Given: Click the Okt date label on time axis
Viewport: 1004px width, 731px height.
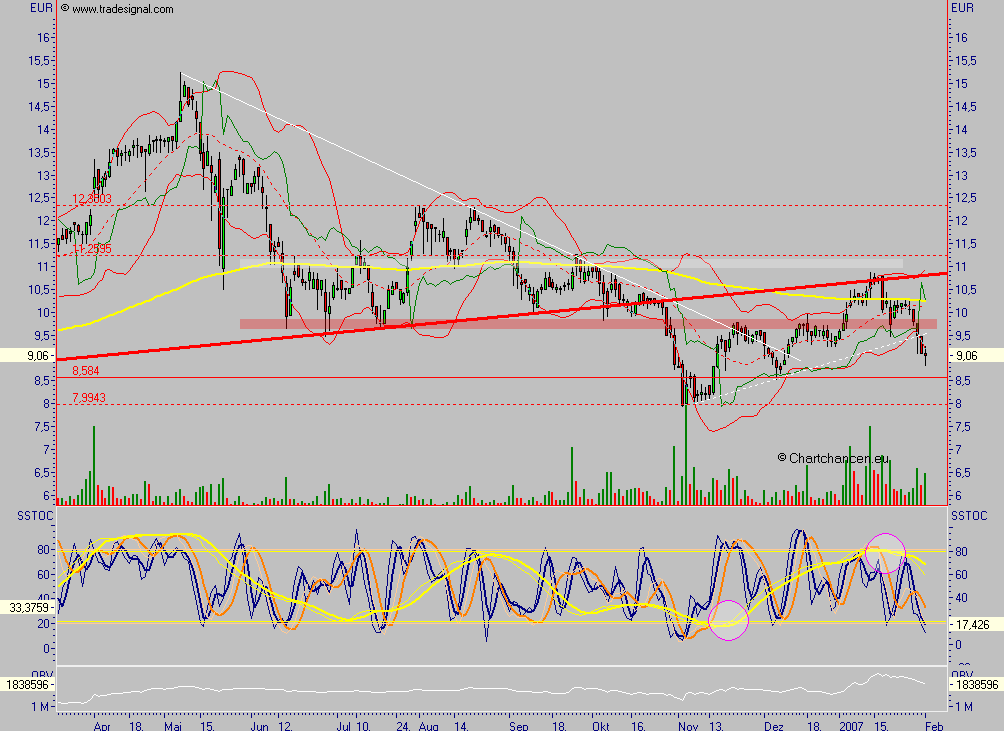Looking at the screenshot, I should 601,725.
